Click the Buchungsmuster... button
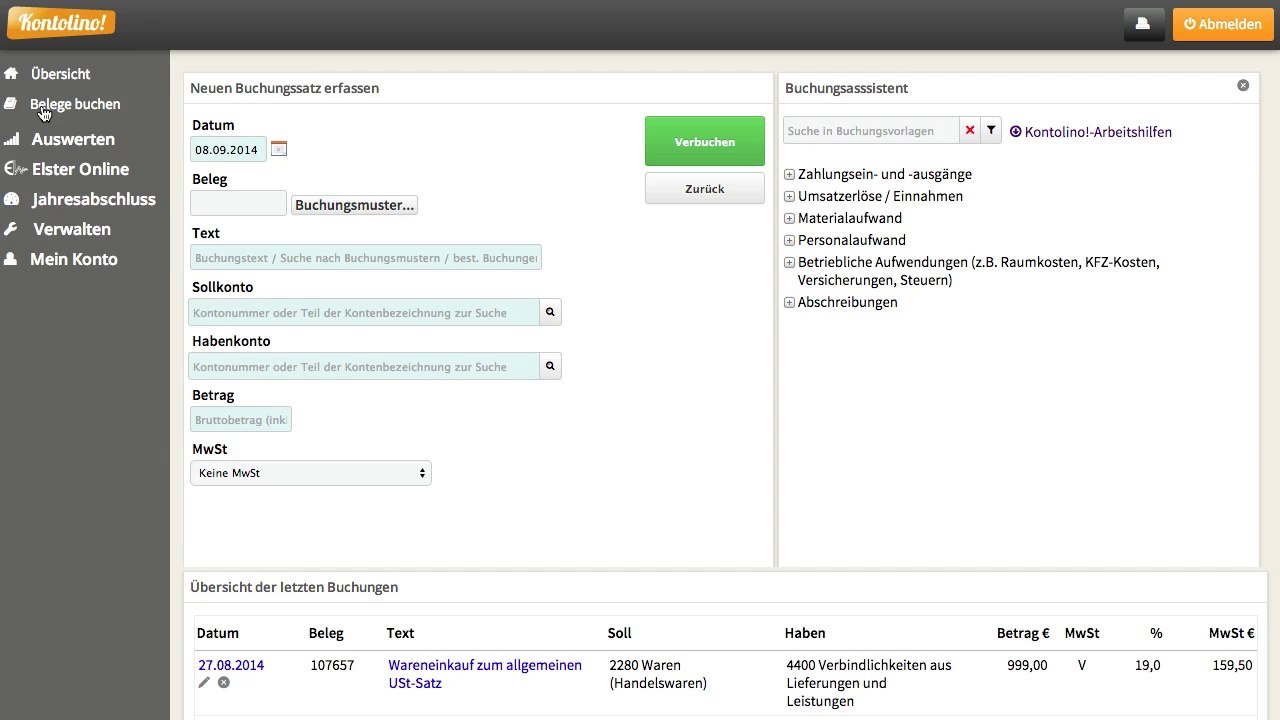1280x720 pixels. 354,205
